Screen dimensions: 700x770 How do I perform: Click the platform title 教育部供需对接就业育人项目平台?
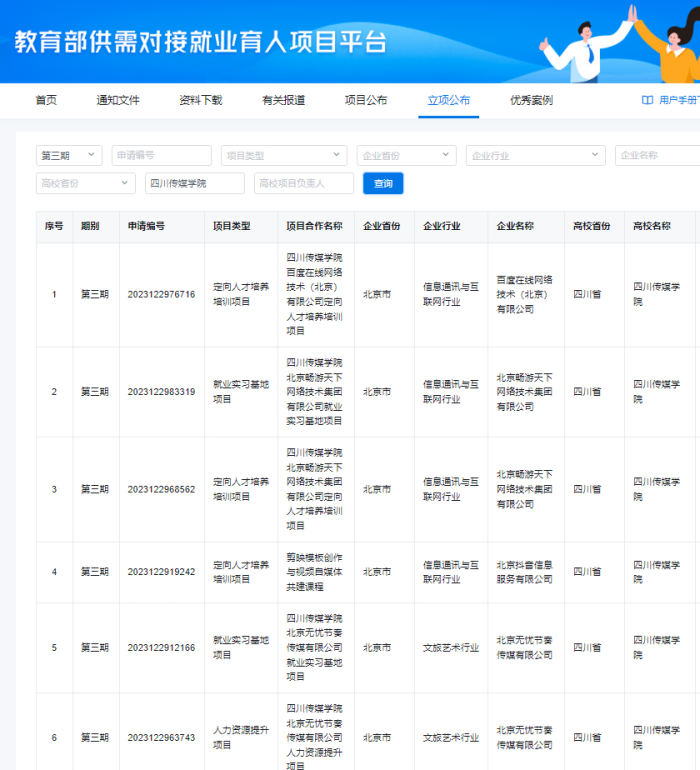(x=200, y=42)
